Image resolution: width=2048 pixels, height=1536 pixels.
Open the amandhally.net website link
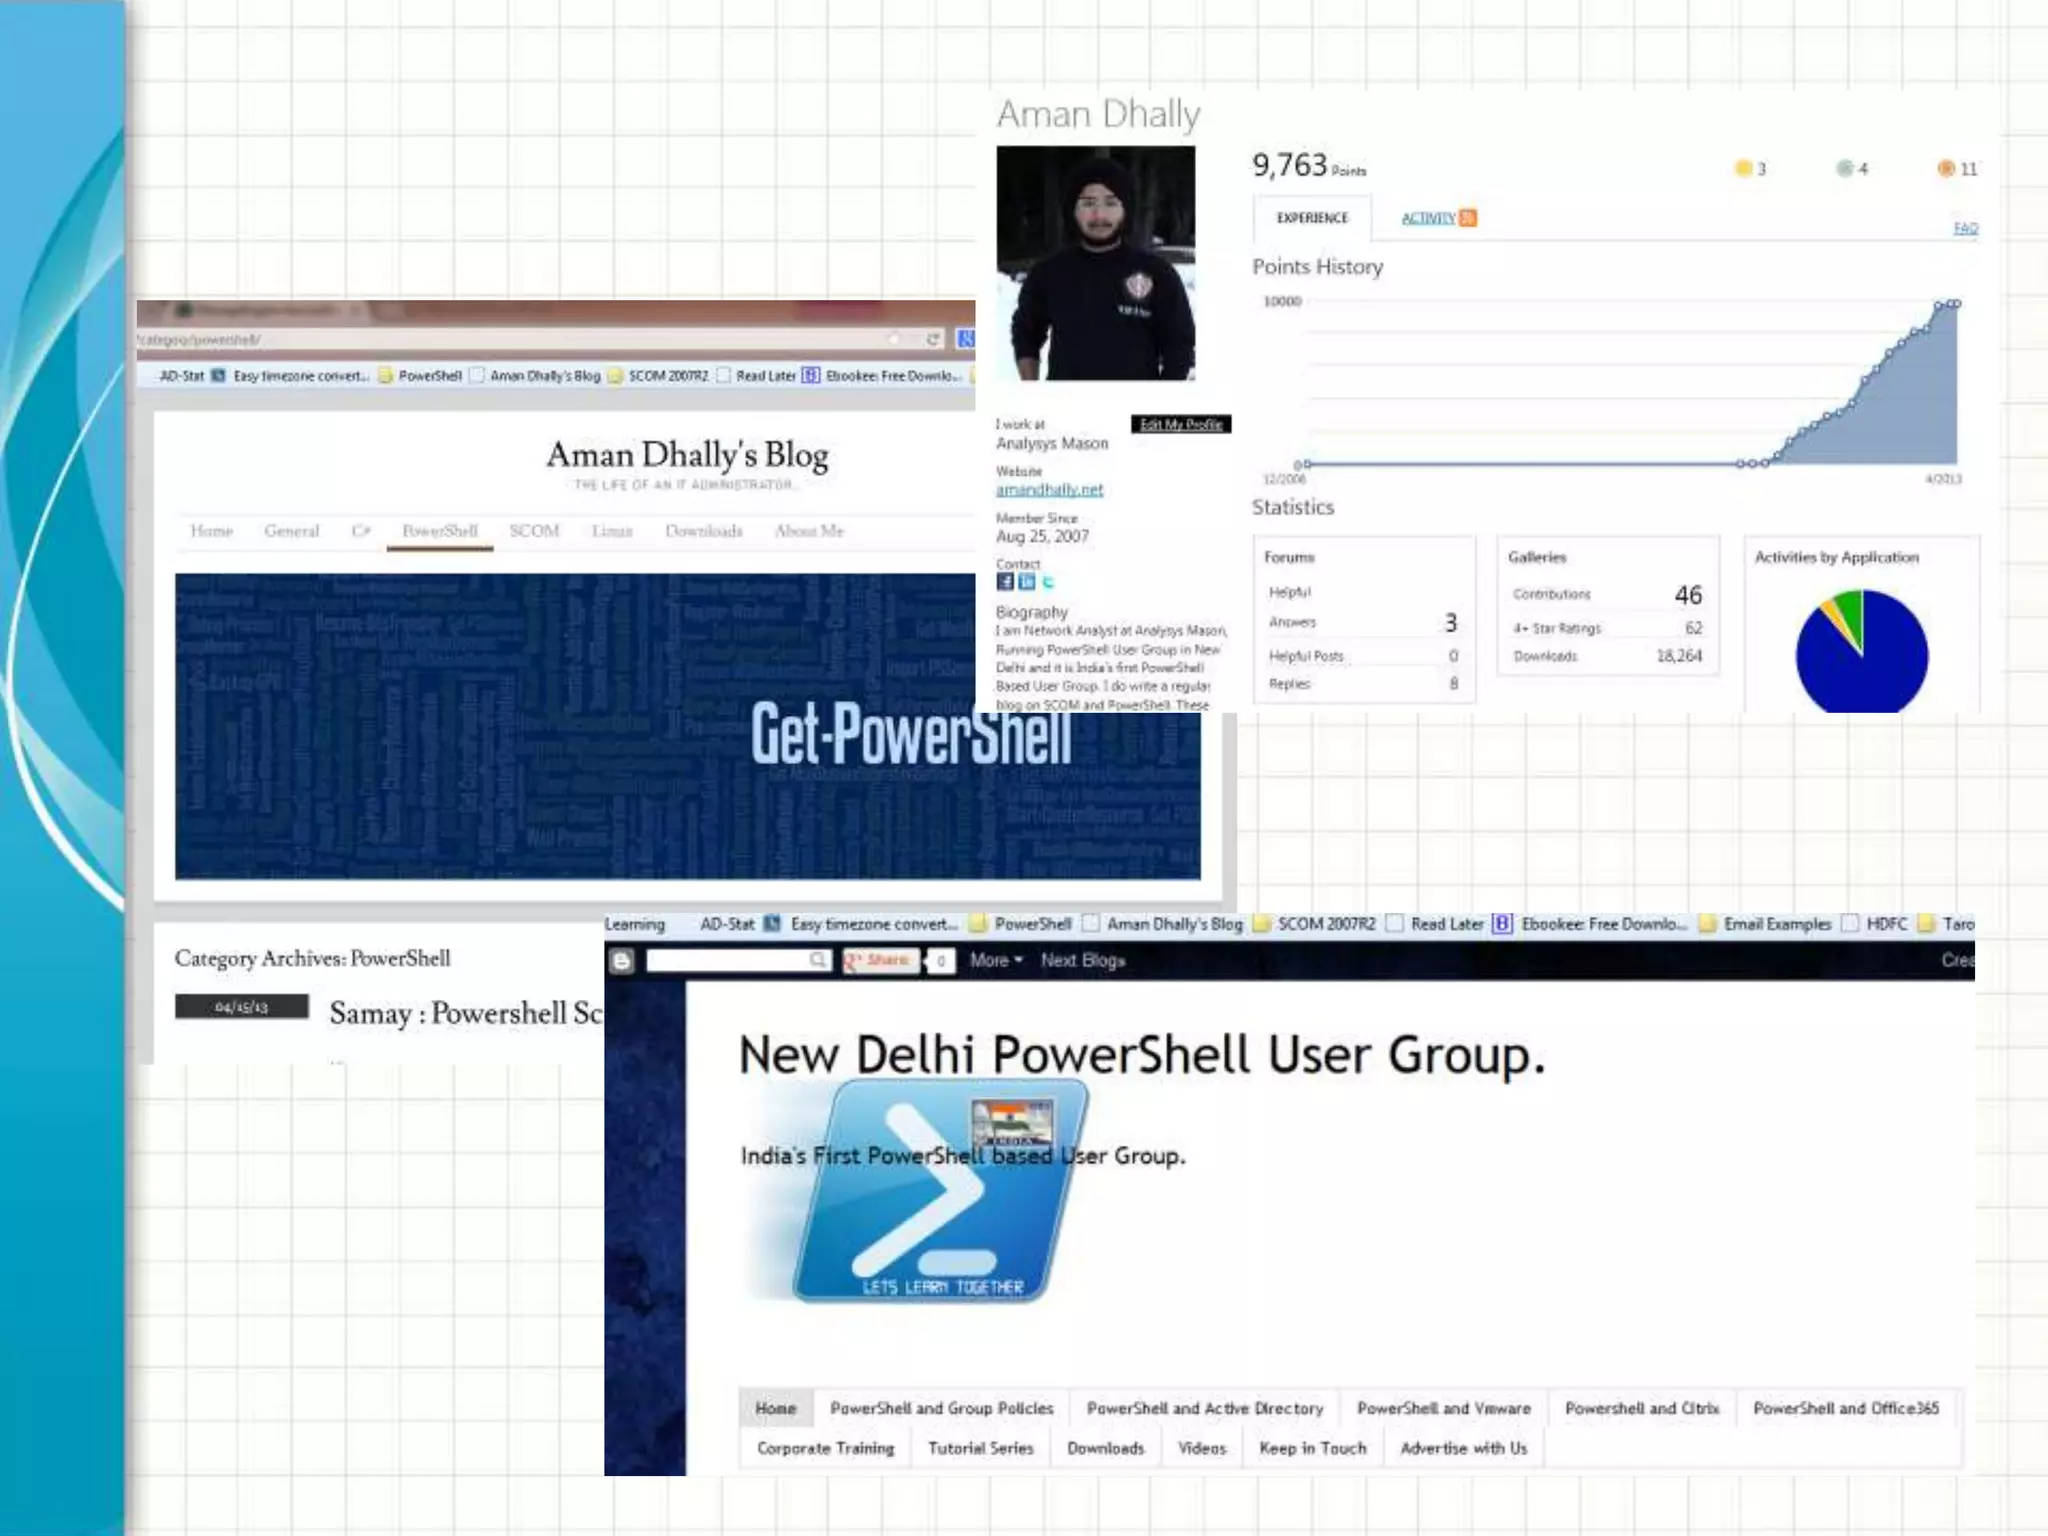pyautogui.click(x=1049, y=489)
